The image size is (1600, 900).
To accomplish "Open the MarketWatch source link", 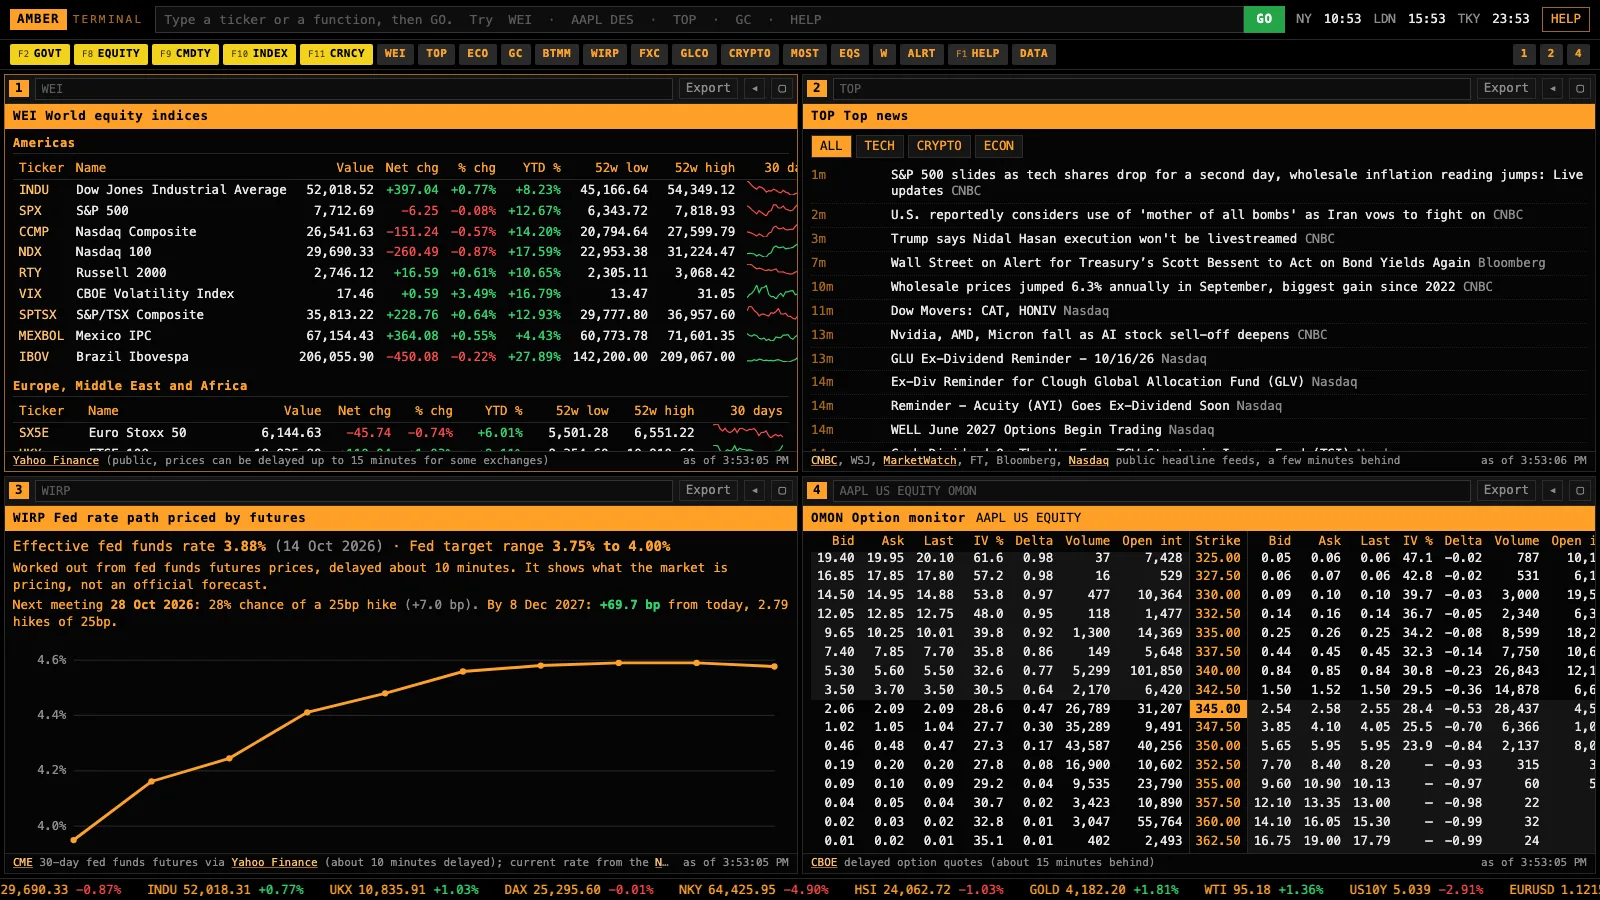I will [x=920, y=460].
